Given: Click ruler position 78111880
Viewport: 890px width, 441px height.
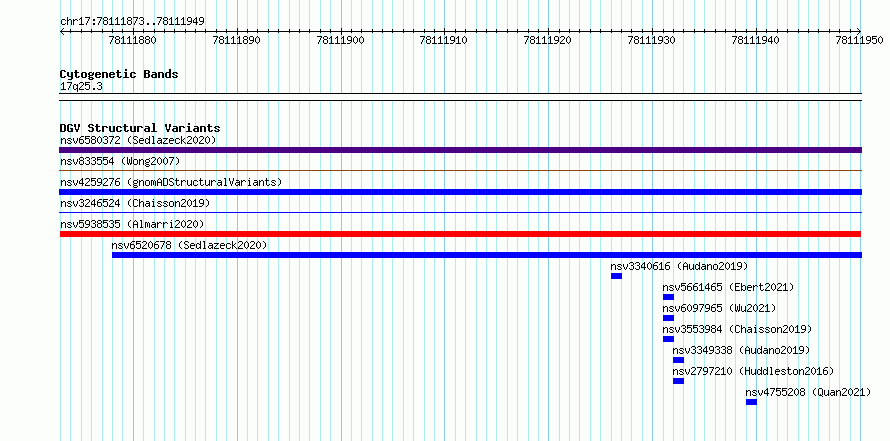Looking at the screenshot, I should click(x=132, y=40).
